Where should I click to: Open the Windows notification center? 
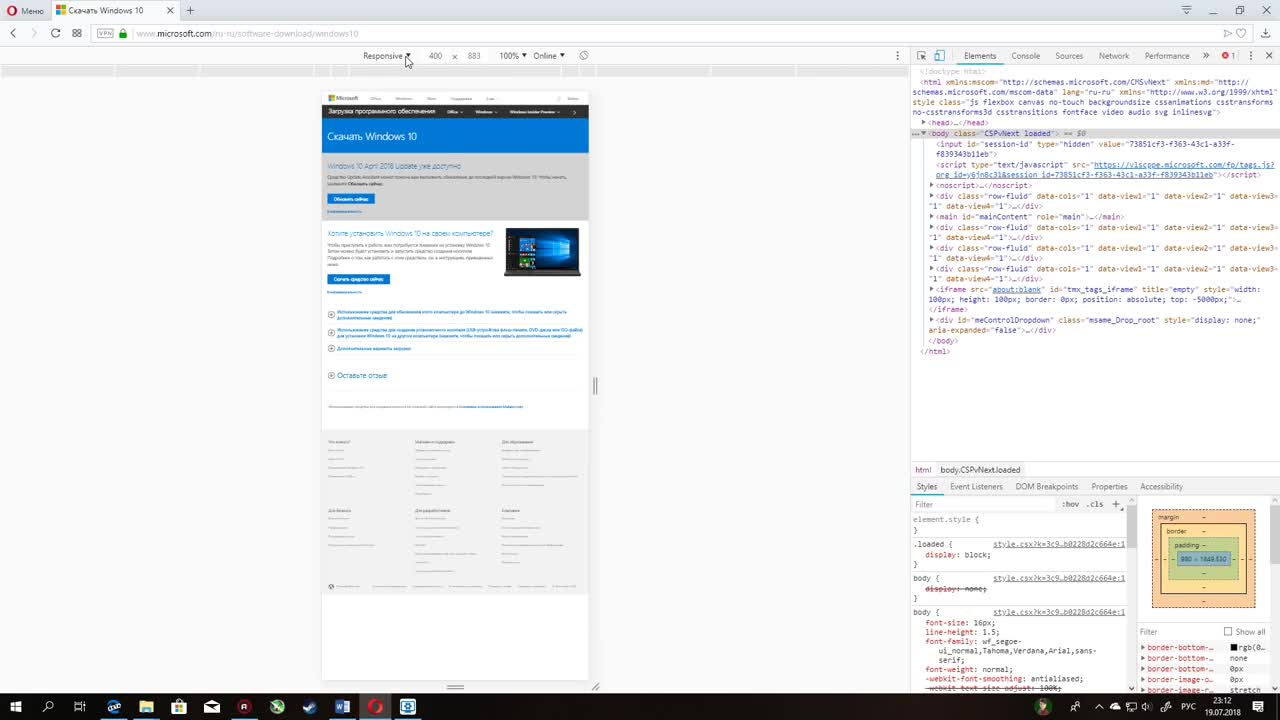[x=1259, y=707]
